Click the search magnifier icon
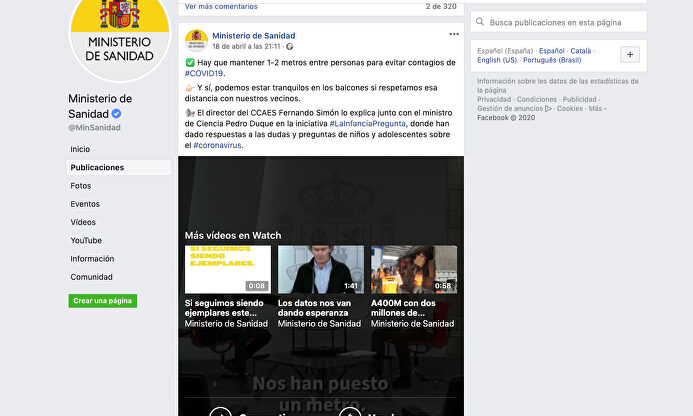Image resolution: width=693 pixels, height=416 pixels. tap(480, 22)
